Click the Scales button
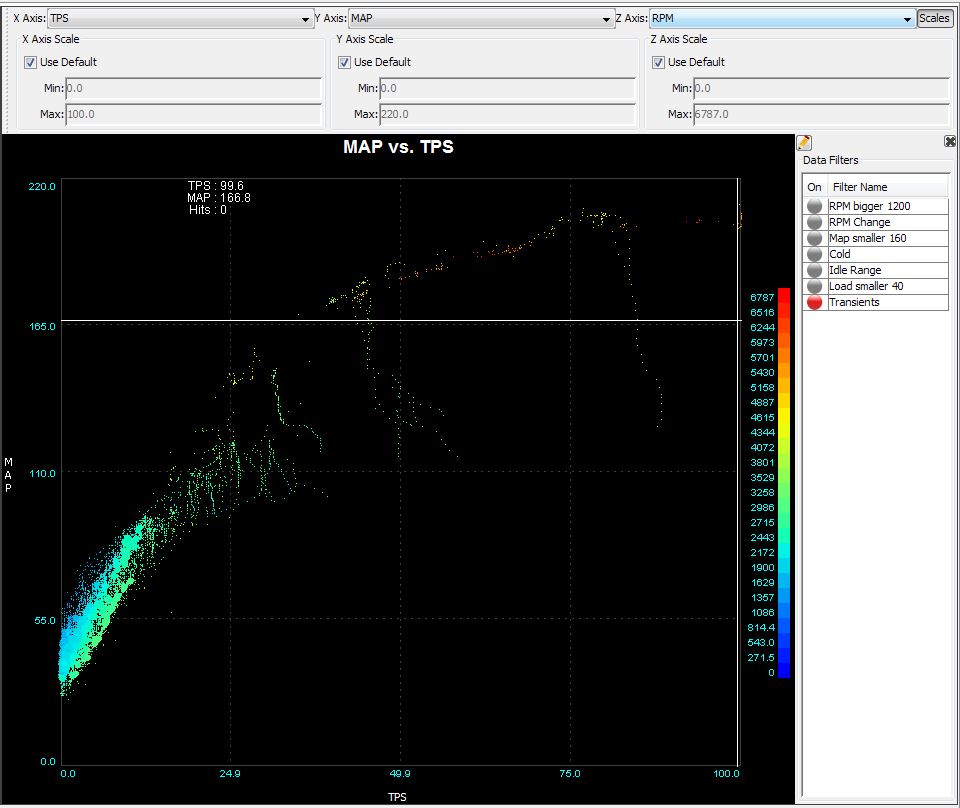 coord(934,18)
